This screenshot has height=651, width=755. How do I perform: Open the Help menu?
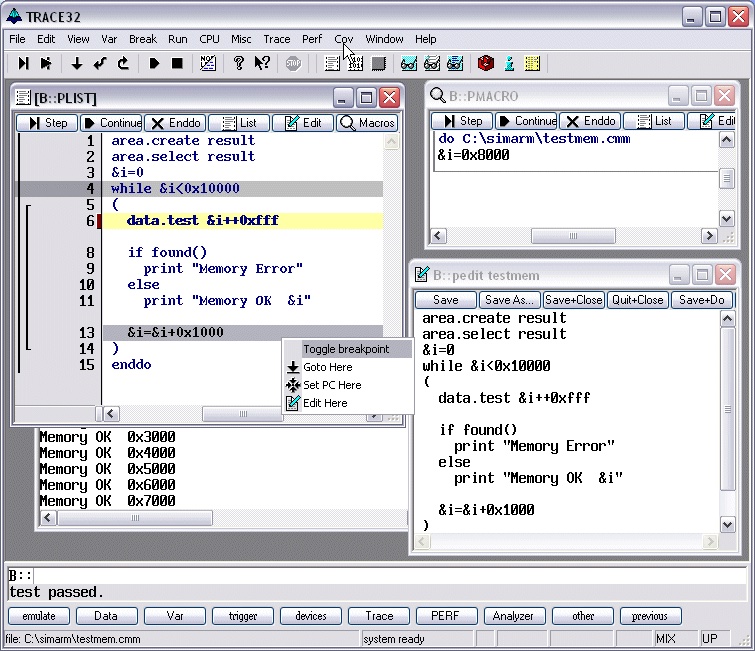[x=426, y=39]
